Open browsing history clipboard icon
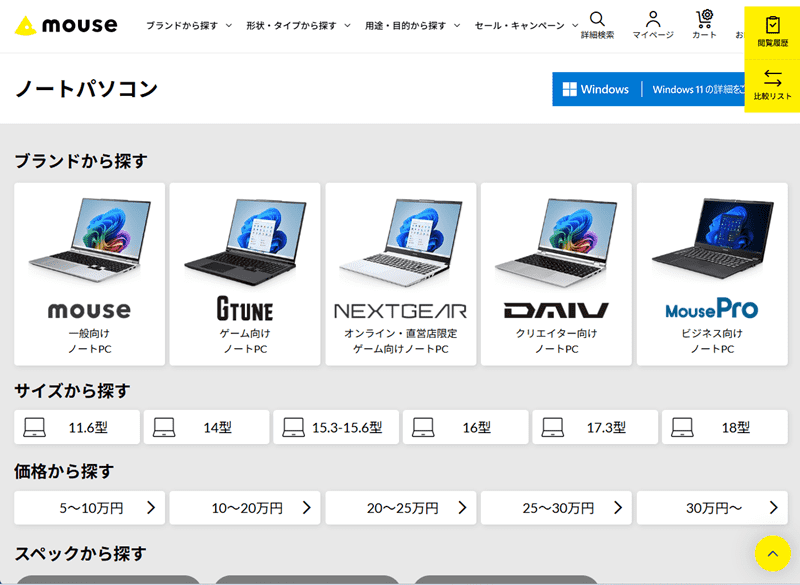Screen dimensions: 800x585 772,24
